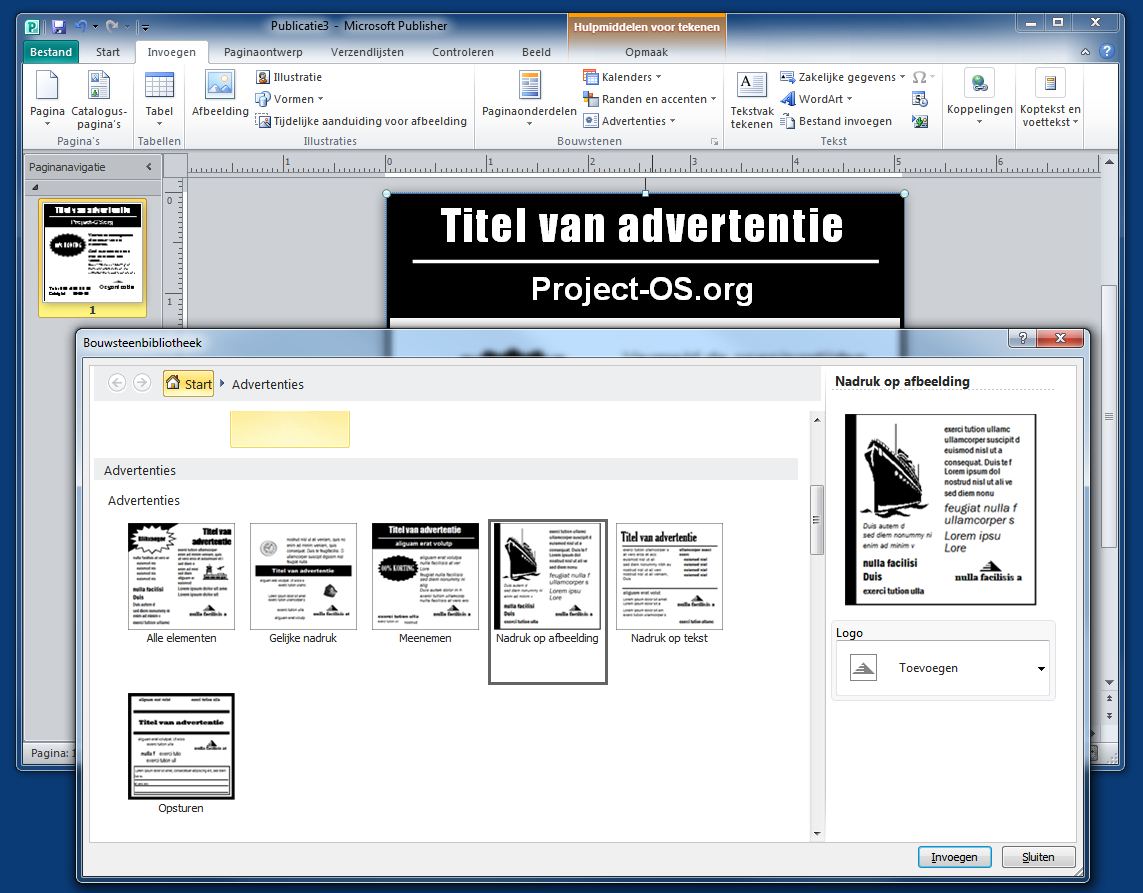Insert a new Pagina via the blank page icon

click(47, 86)
